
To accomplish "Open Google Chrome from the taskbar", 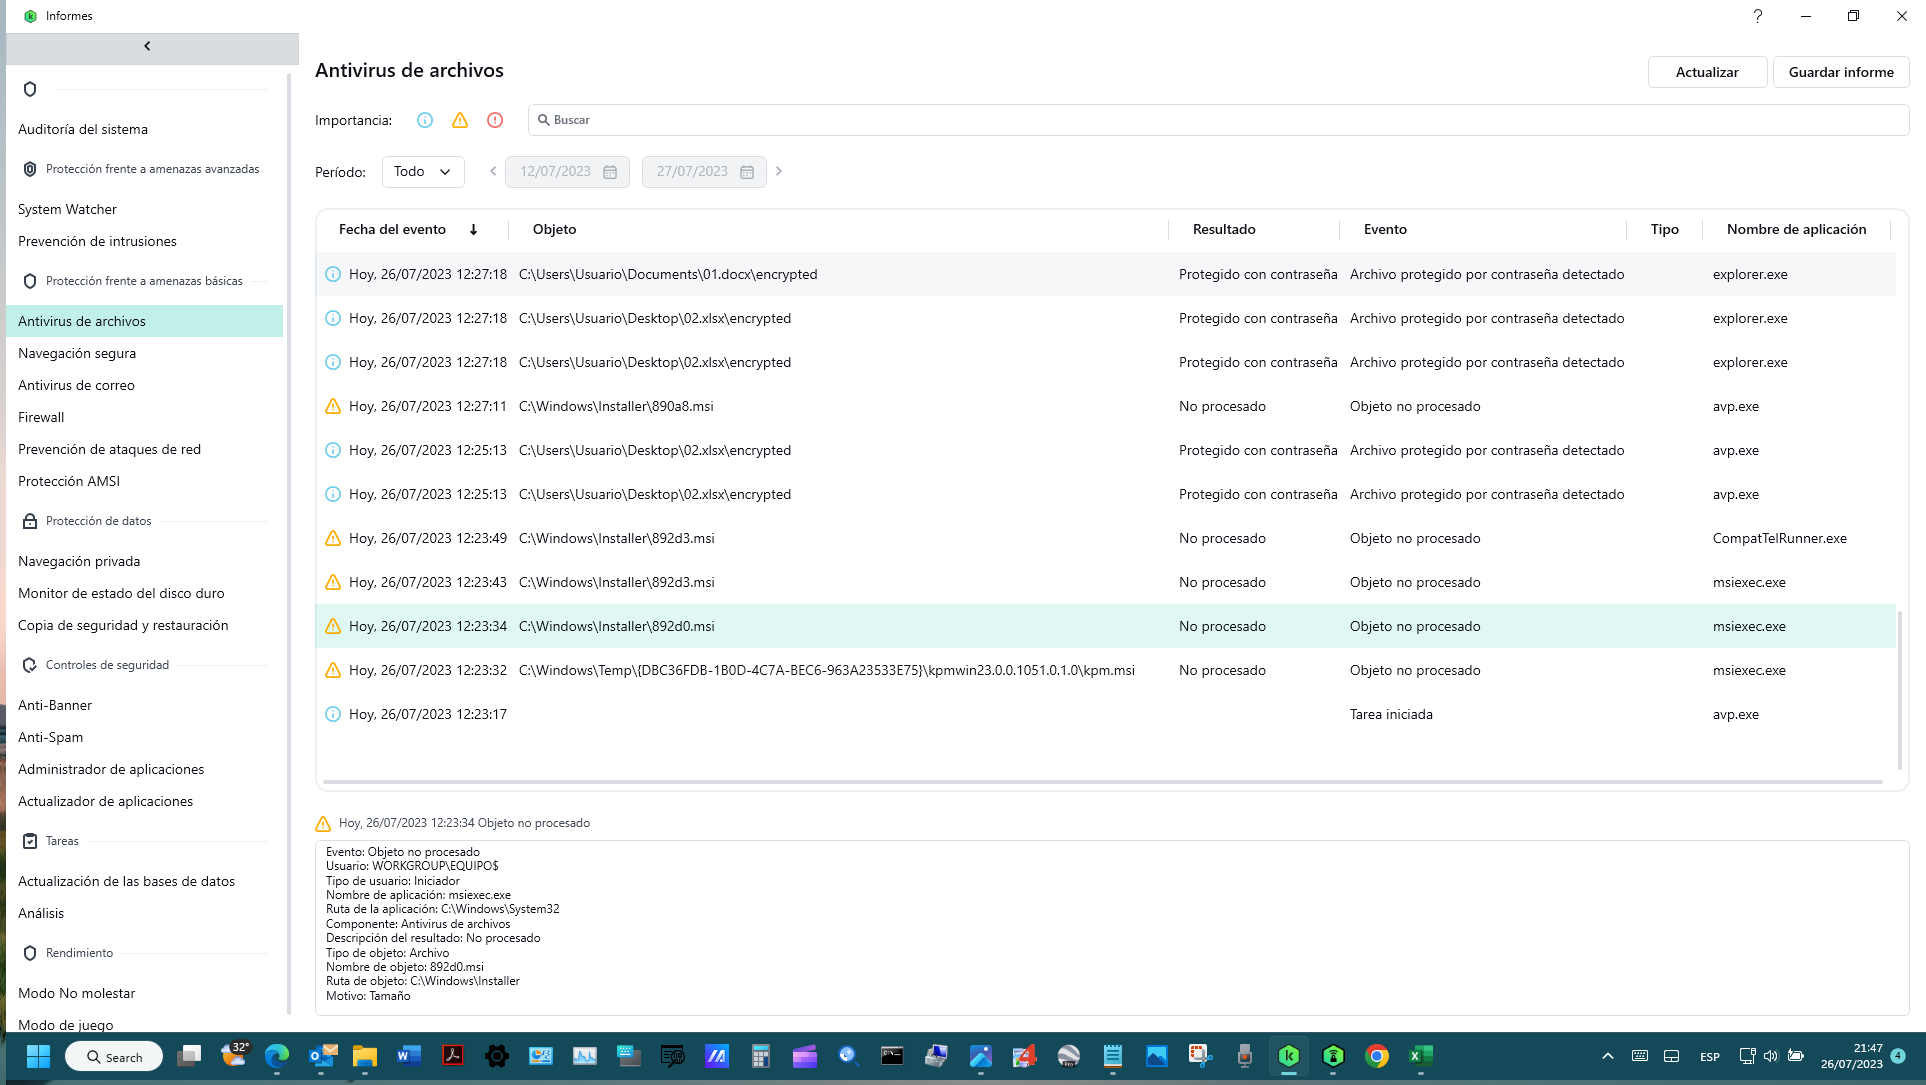I will [1377, 1056].
